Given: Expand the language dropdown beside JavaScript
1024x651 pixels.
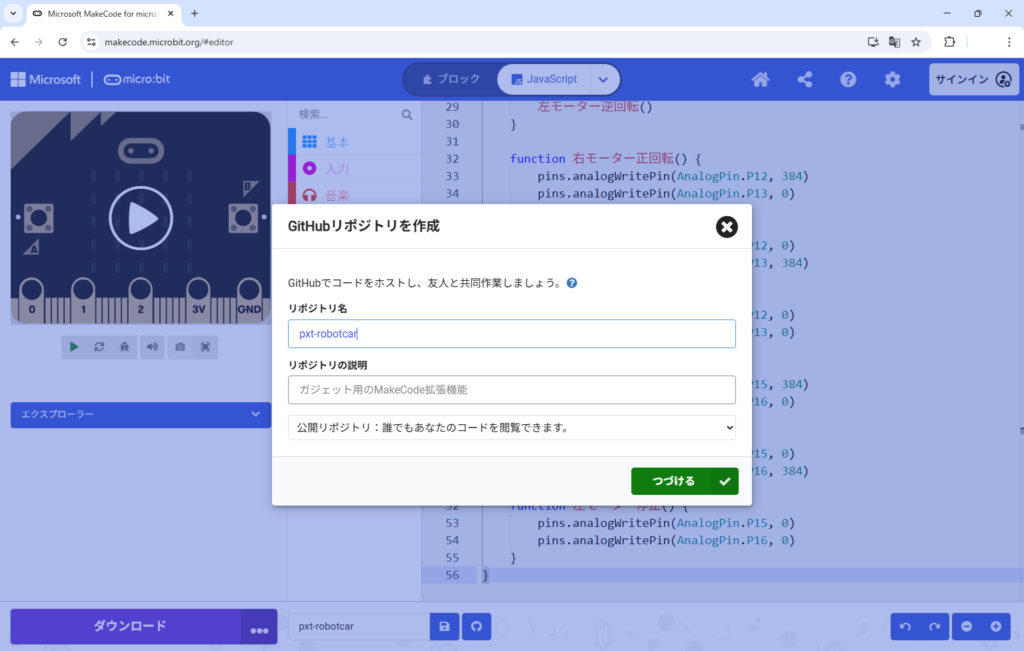Looking at the screenshot, I should tap(603, 80).
